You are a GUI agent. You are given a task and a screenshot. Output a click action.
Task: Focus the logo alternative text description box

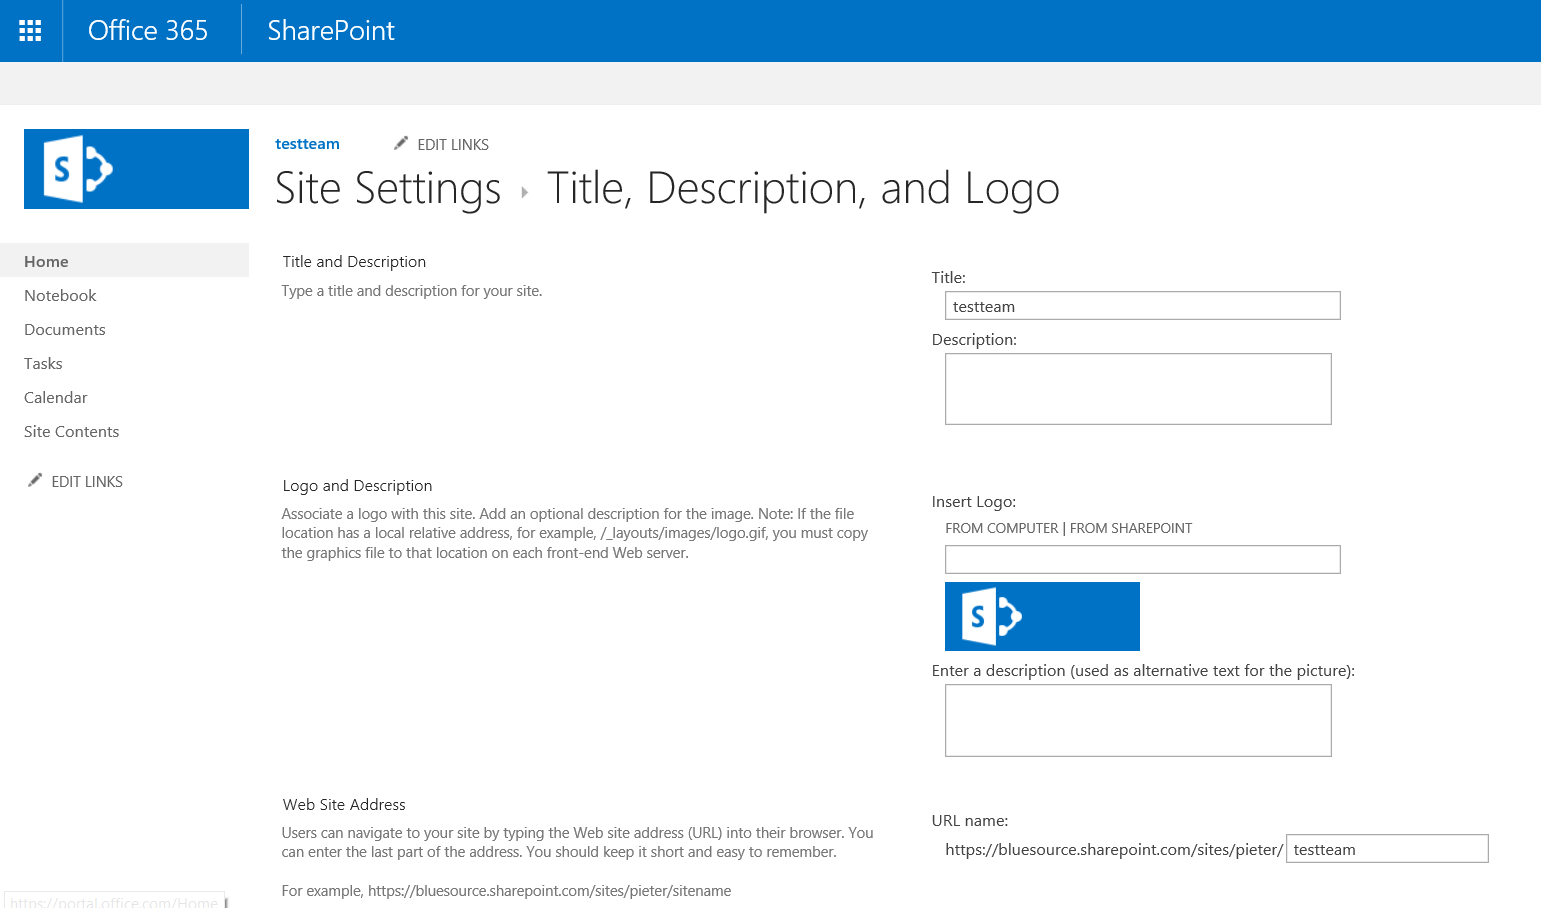pyautogui.click(x=1138, y=720)
